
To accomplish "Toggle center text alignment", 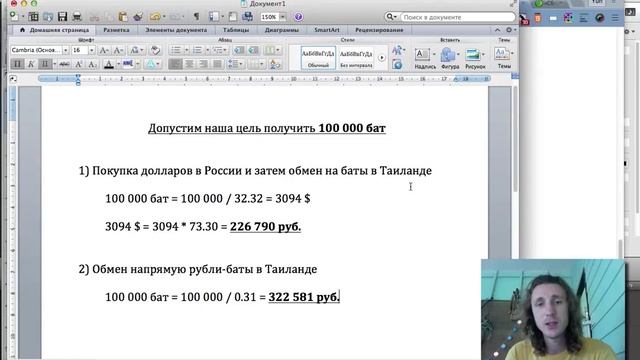I will coord(189,64).
